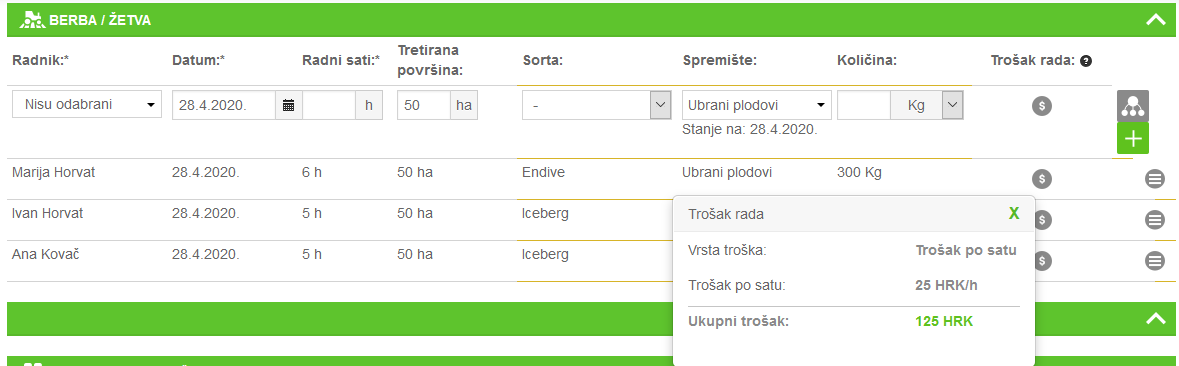The width and height of the screenshot is (1179, 366).
Task: Collapse the second green section chevron
Action: coord(1155,319)
